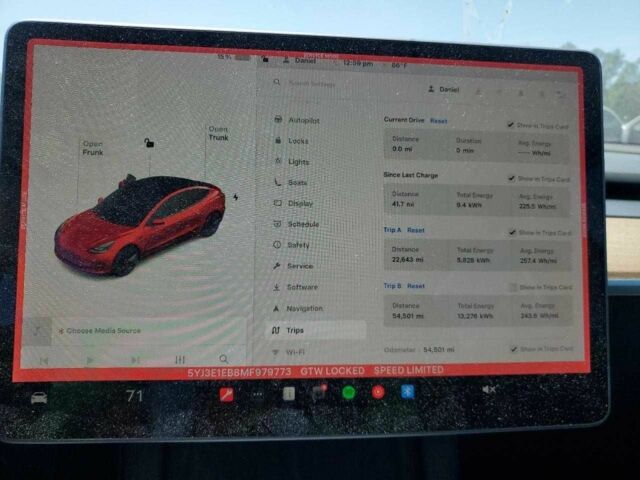The width and height of the screenshot is (640, 480).
Task: Tap Open Frunk
Action: coord(93,148)
